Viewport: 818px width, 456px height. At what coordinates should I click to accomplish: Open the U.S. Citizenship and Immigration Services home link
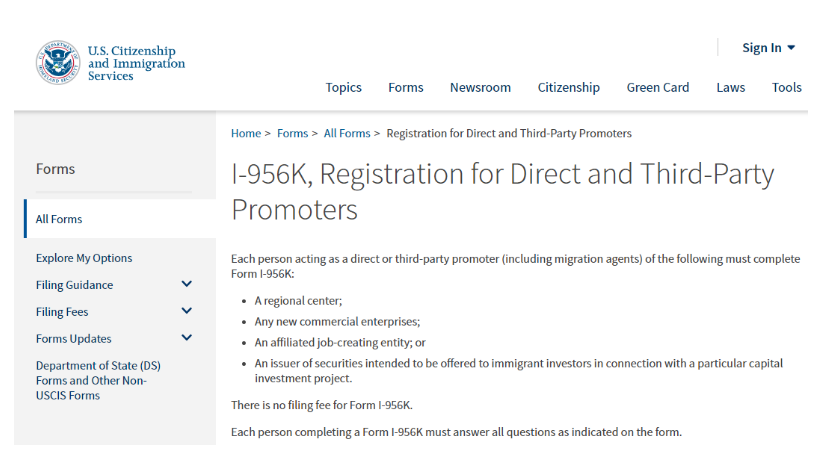click(136, 63)
